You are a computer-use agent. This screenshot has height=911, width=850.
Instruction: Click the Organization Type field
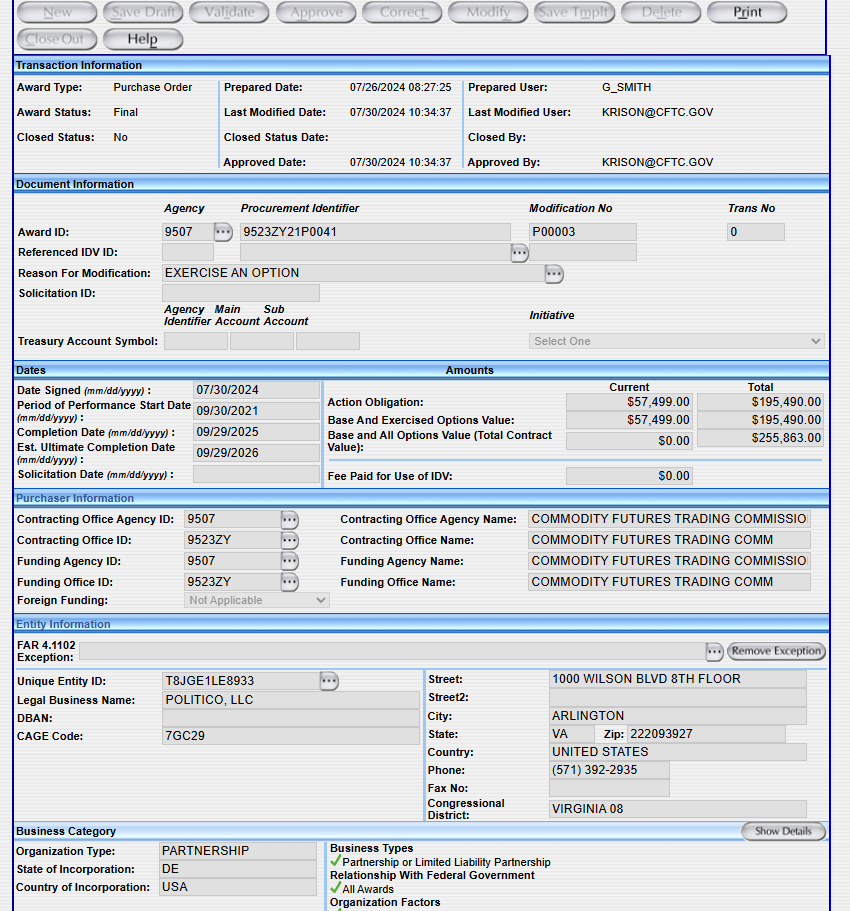(238, 851)
